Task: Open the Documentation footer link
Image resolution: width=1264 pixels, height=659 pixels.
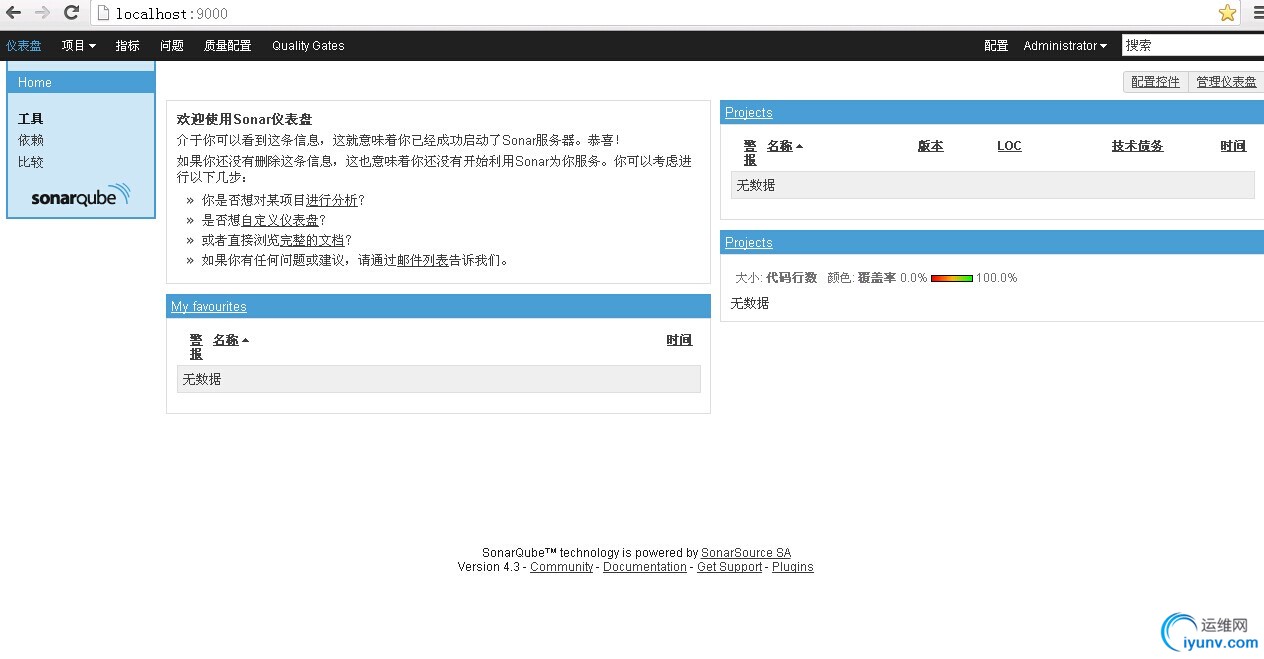Action: [645, 567]
